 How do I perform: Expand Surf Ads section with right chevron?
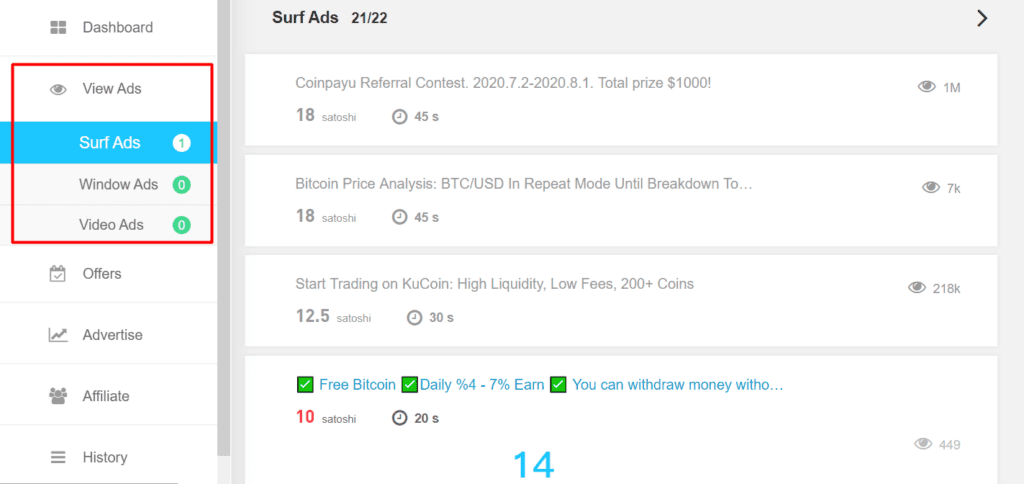(982, 18)
